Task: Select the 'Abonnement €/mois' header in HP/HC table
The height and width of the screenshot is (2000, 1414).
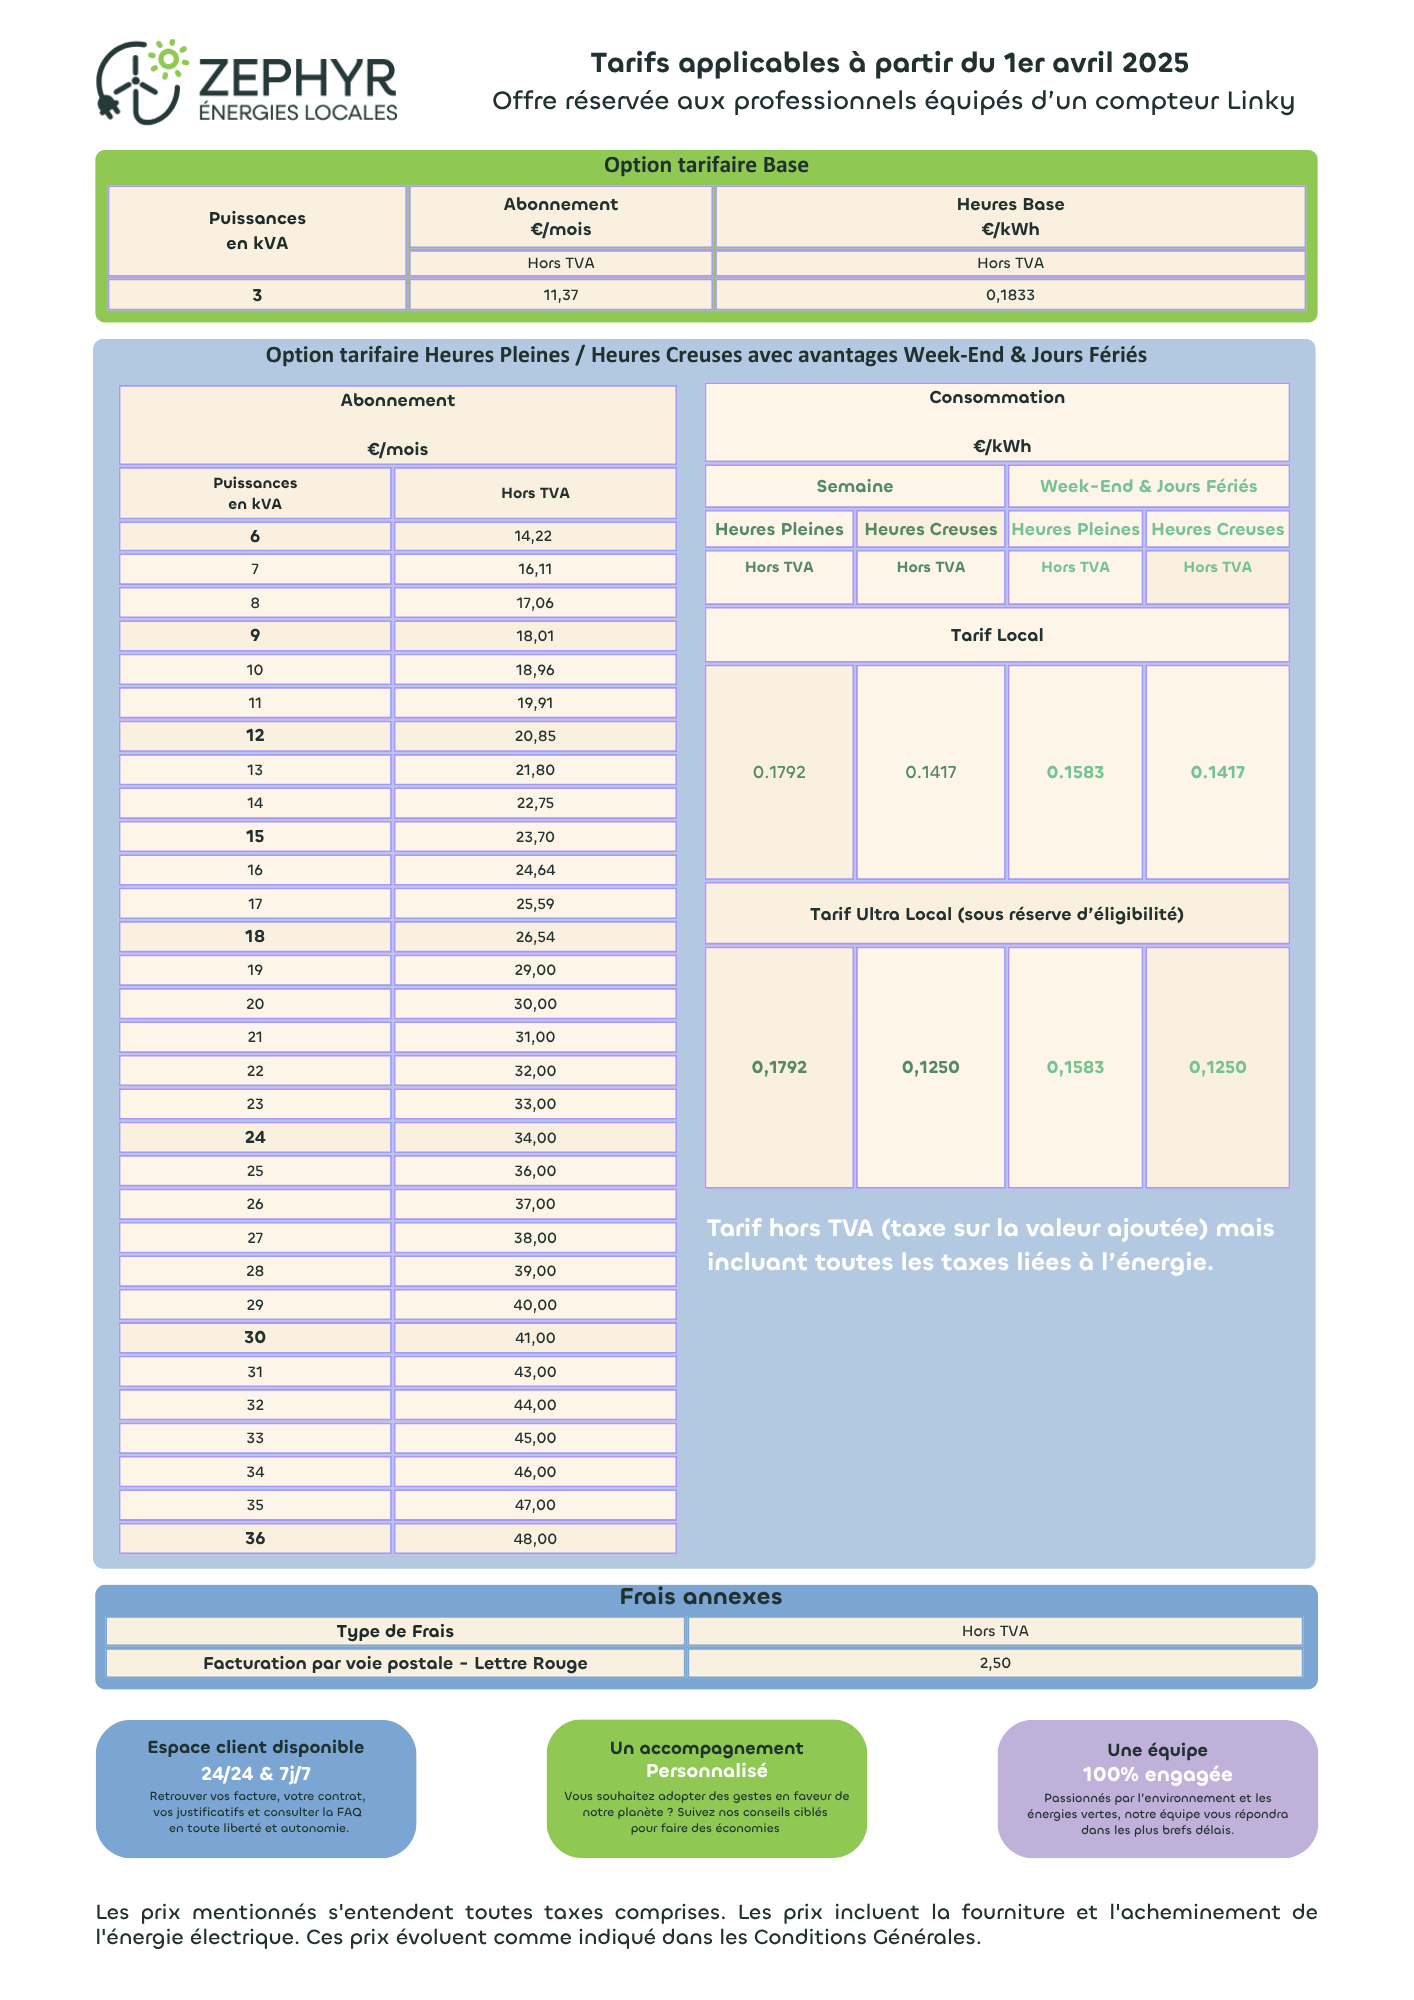Action: coord(398,425)
